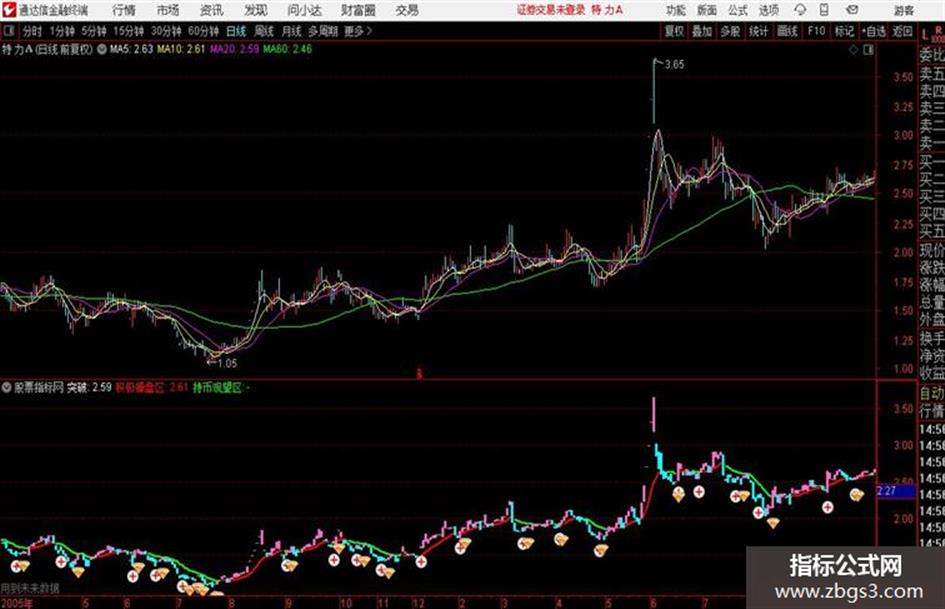
Task: Click the mobile phone icon
Action: [824, 10]
